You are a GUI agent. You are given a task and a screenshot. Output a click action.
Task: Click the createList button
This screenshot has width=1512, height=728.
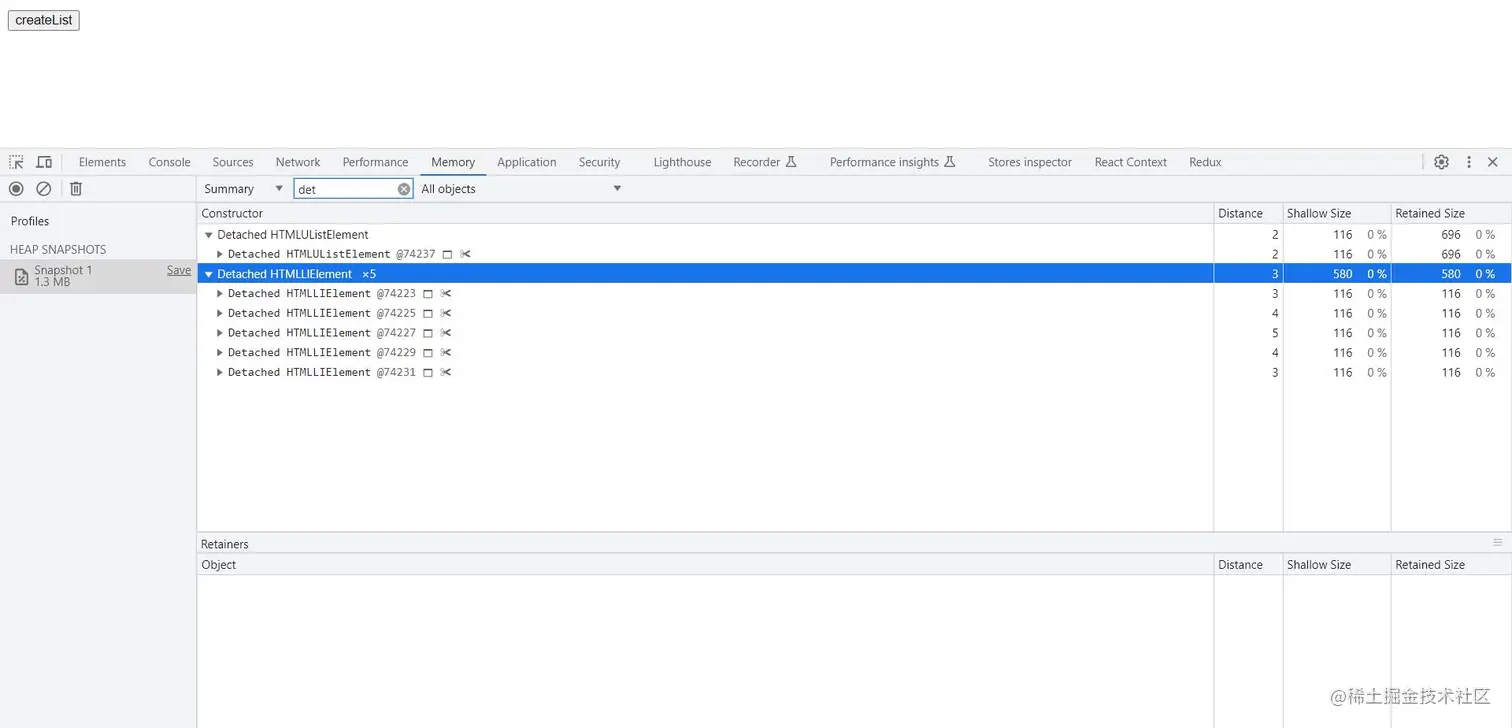coord(44,20)
